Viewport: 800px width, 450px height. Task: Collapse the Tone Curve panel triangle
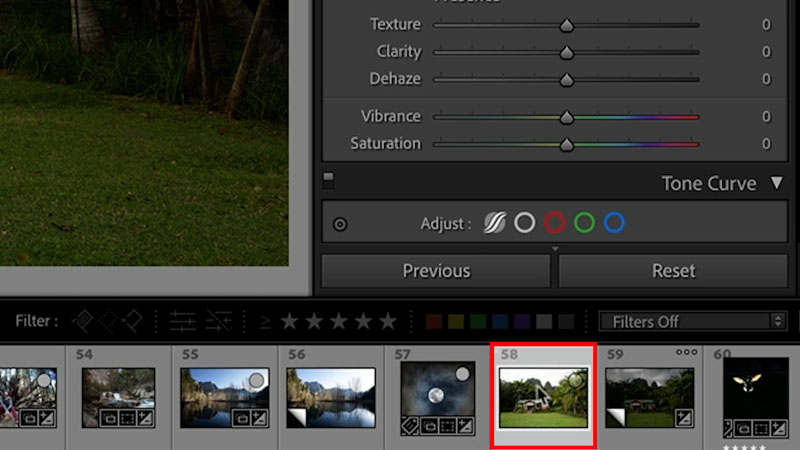[x=777, y=183]
